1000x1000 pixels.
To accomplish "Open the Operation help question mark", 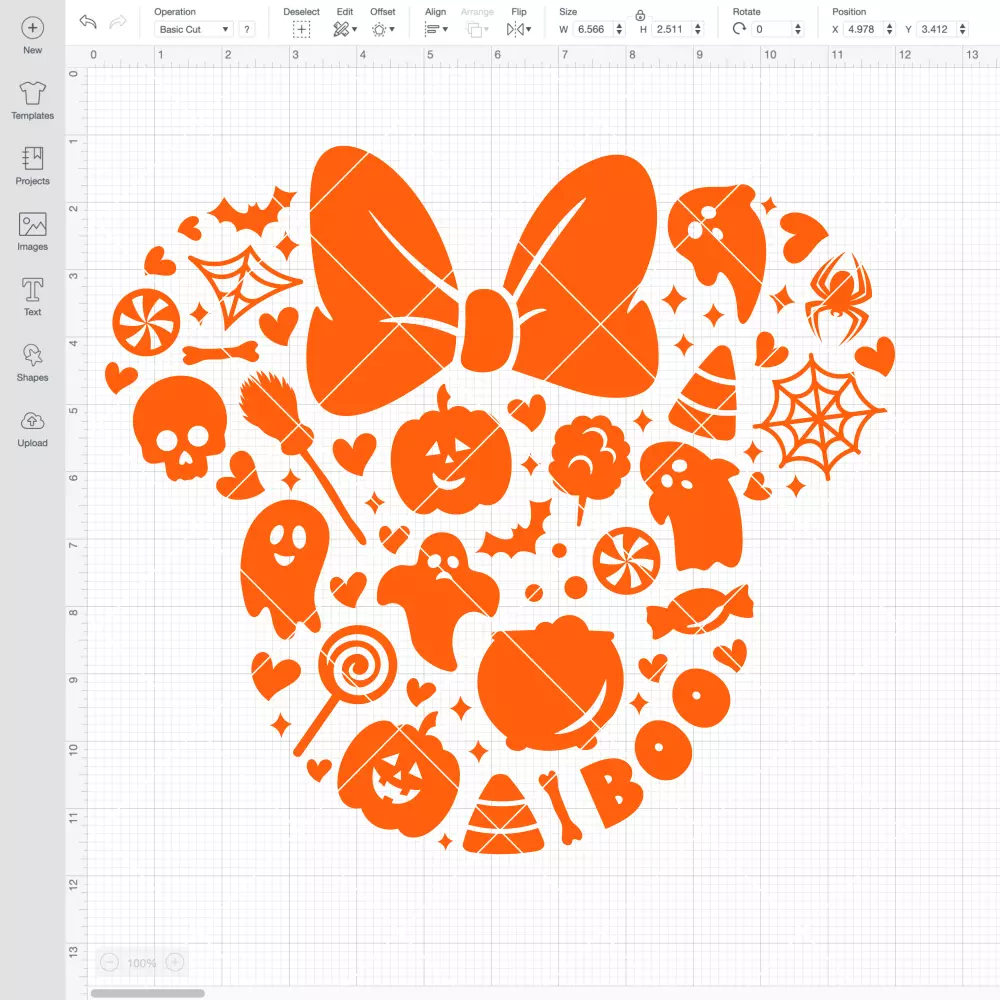I will (247, 29).
